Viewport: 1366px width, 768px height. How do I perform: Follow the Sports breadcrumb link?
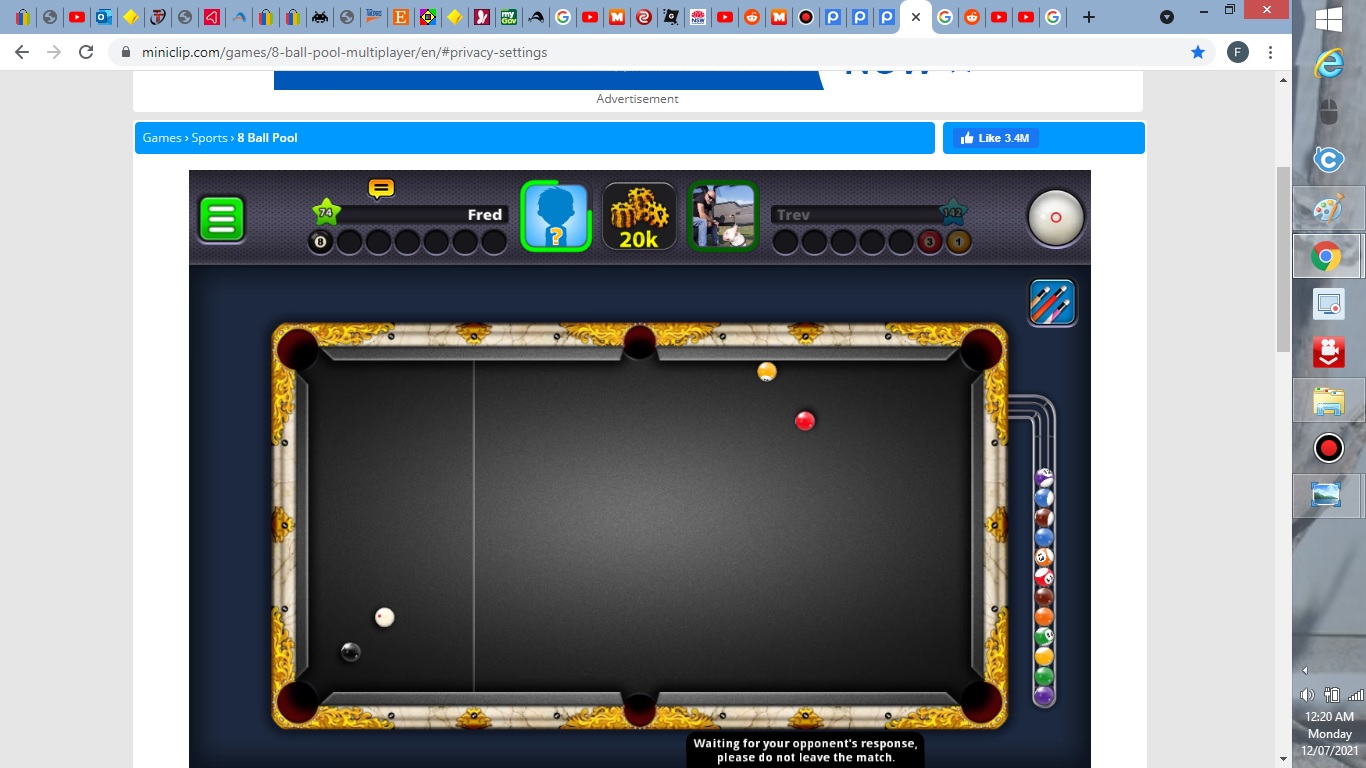point(210,138)
